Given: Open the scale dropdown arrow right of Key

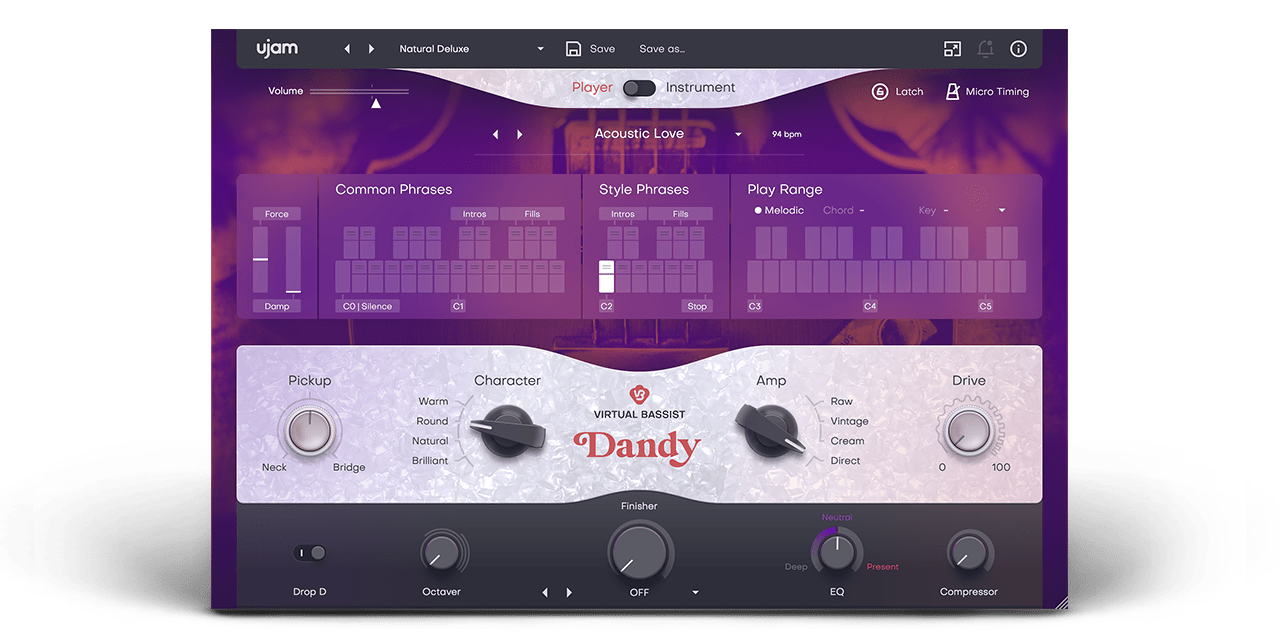Looking at the screenshot, I should 1002,211.
